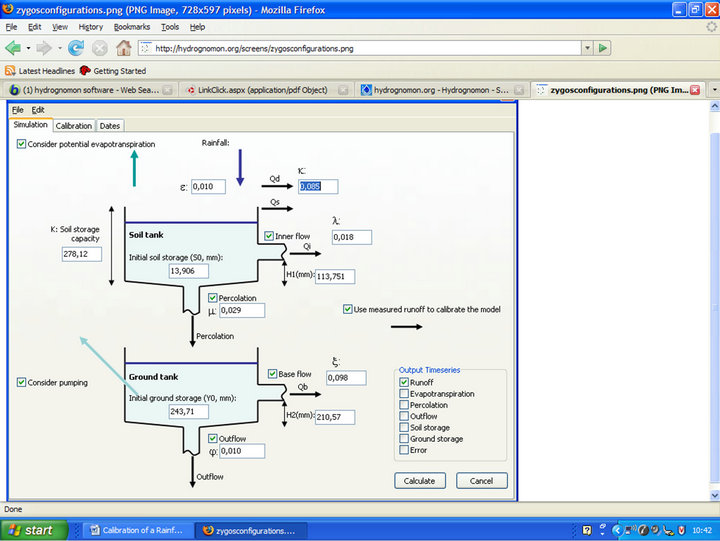
Task: Uncheck the Inner flow checkbox
Action: (x=269, y=236)
